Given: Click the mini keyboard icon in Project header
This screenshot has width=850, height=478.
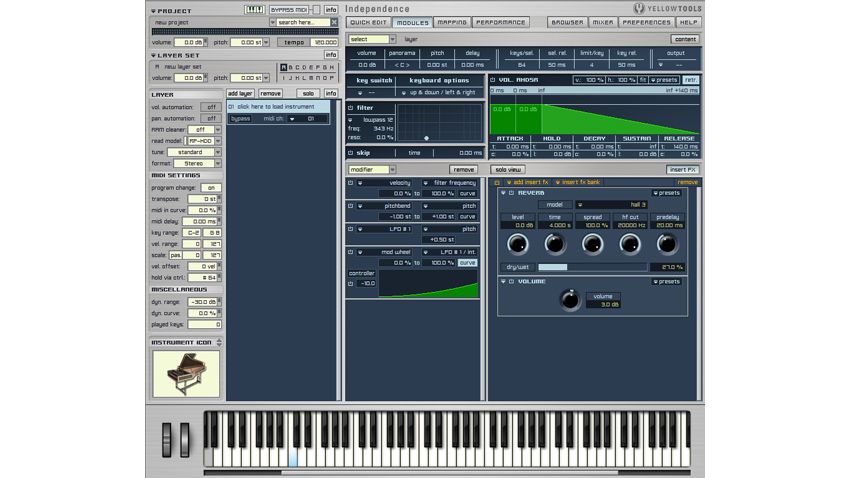Looking at the screenshot, I should click(x=254, y=10).
